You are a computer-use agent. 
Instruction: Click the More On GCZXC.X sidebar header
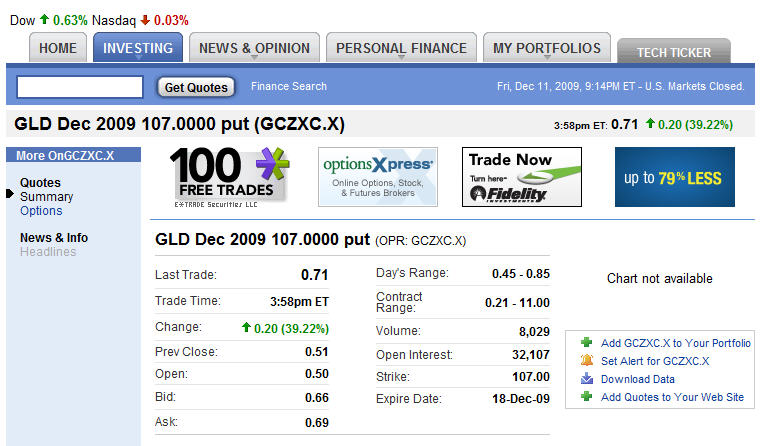click(73, 155)
